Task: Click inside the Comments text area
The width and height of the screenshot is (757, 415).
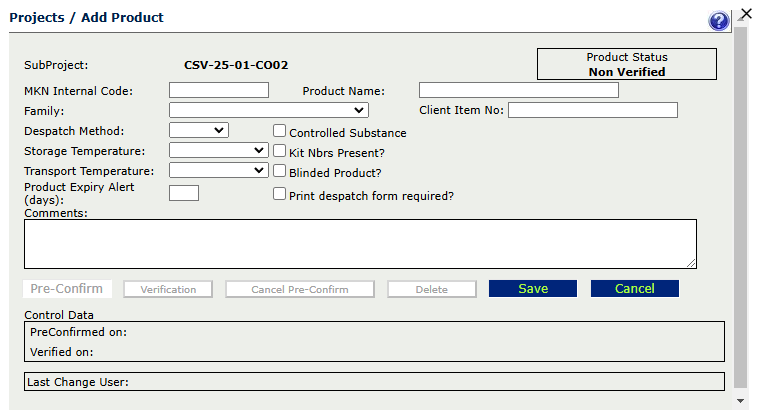Action: click(360, 244)
